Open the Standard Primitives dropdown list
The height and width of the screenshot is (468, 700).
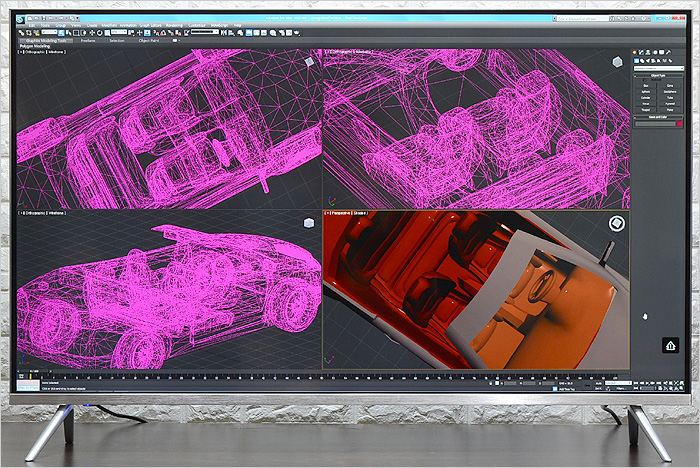tap(657, 66)
